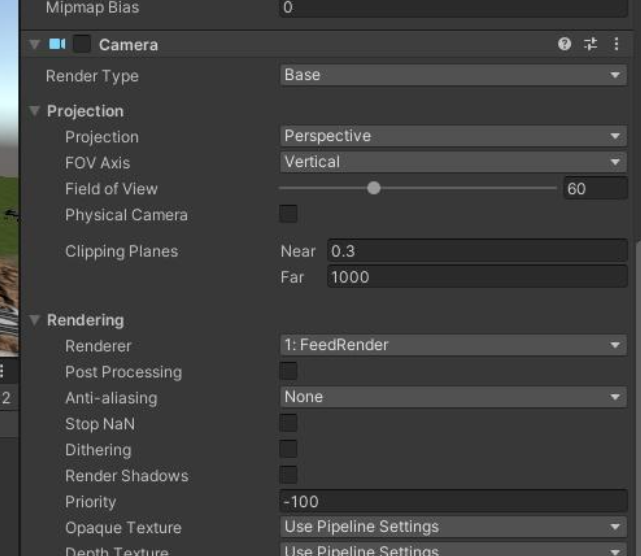Open the Anti-aliasing dropdown

453,397
